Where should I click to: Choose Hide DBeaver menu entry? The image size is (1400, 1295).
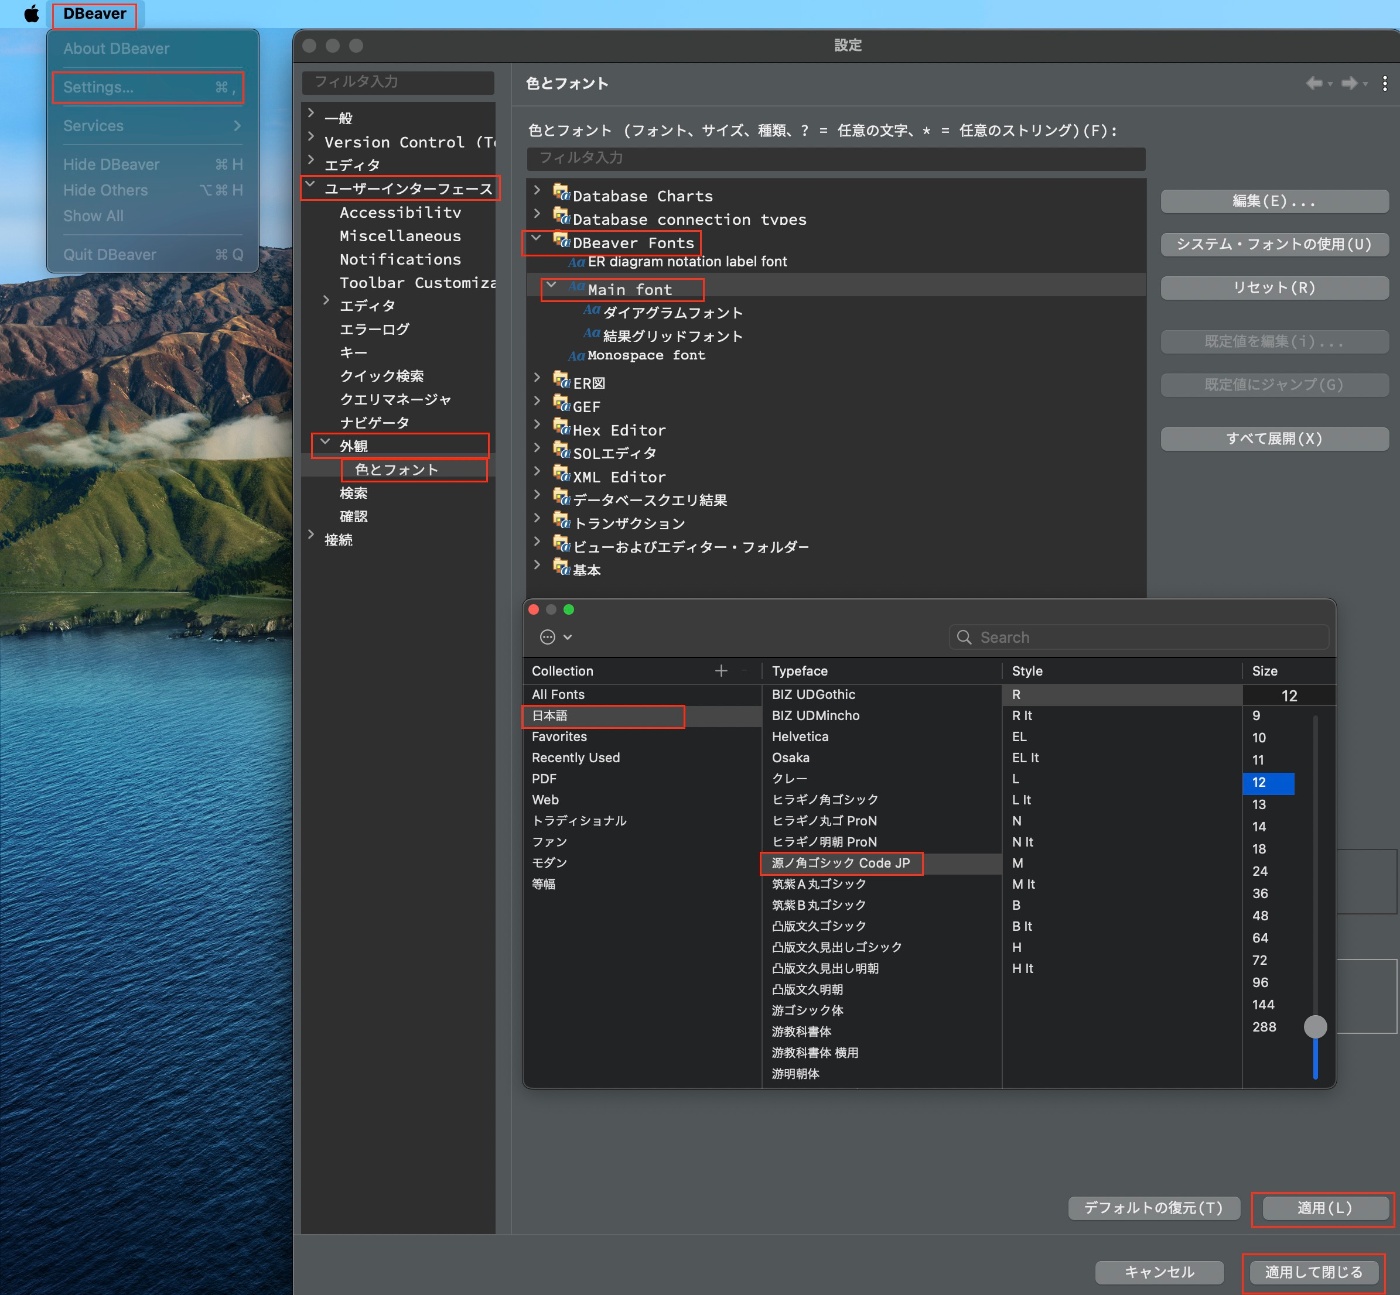point(153,164)
